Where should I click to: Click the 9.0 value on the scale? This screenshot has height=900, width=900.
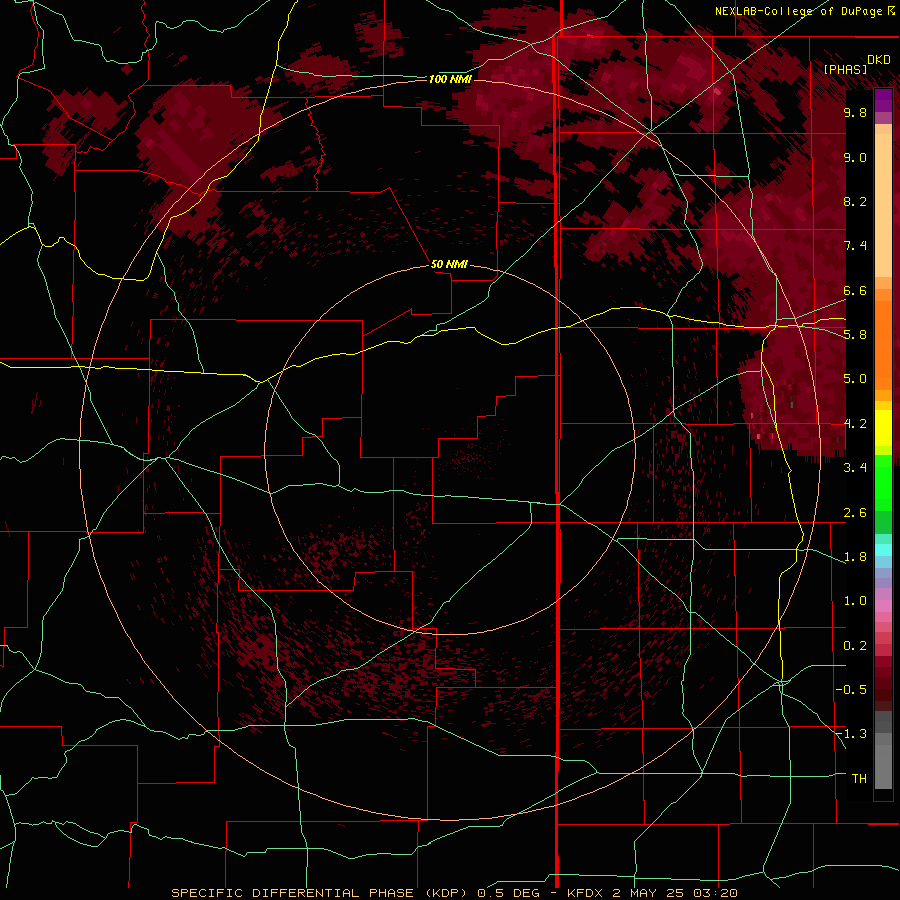coord(855,157)
